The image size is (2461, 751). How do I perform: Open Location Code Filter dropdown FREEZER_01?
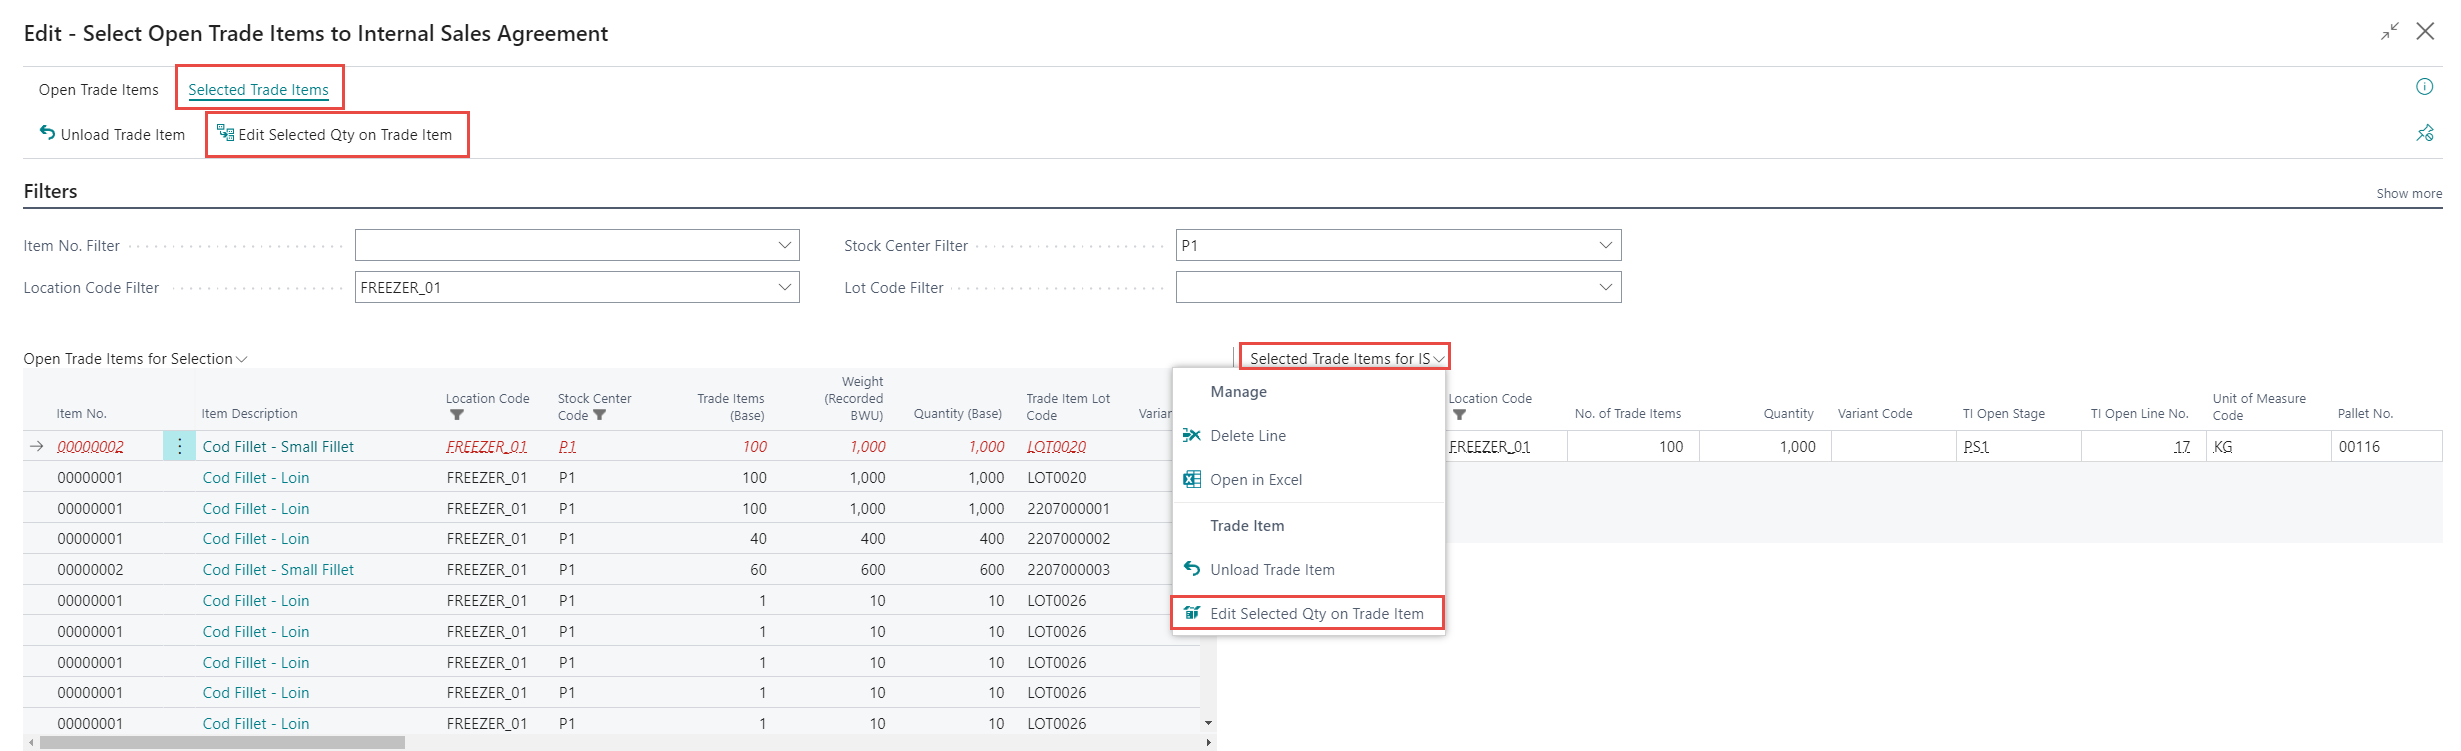(784, 287)
